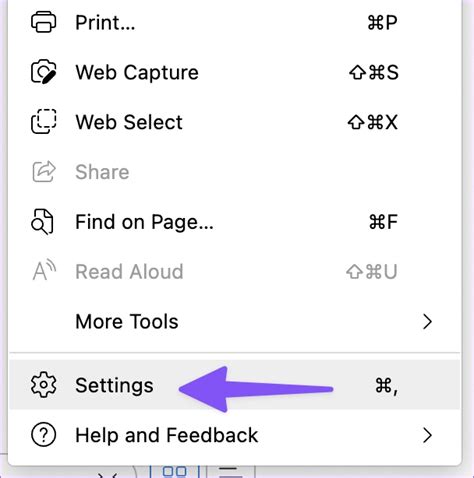Viewport: 474px width, 478px height.
Task: Expand More Tools submenu via its chevron
Action: coord(427,322)
